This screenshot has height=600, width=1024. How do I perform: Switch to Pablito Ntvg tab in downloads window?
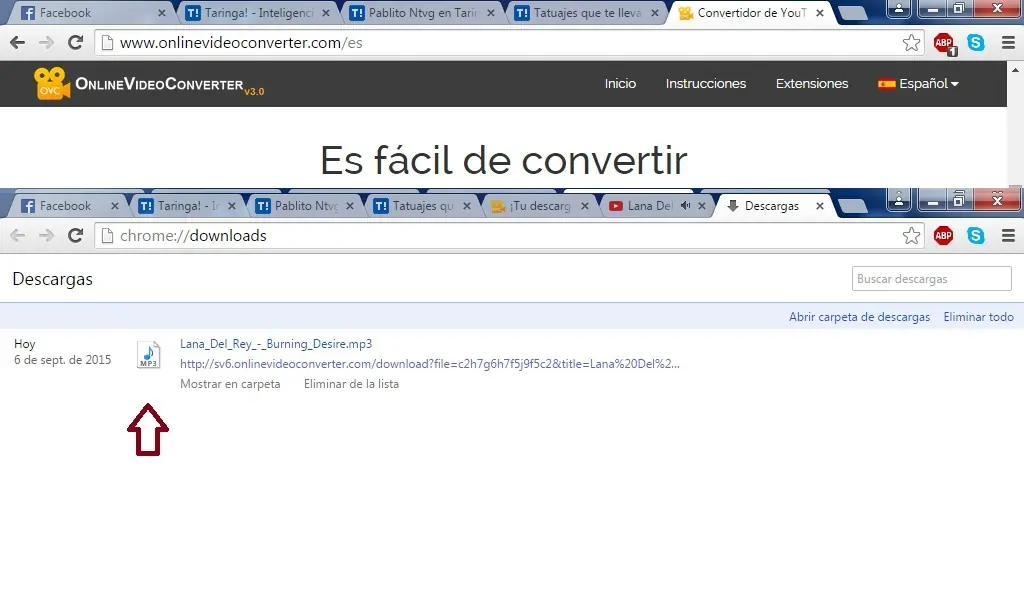tap(304, 206)
